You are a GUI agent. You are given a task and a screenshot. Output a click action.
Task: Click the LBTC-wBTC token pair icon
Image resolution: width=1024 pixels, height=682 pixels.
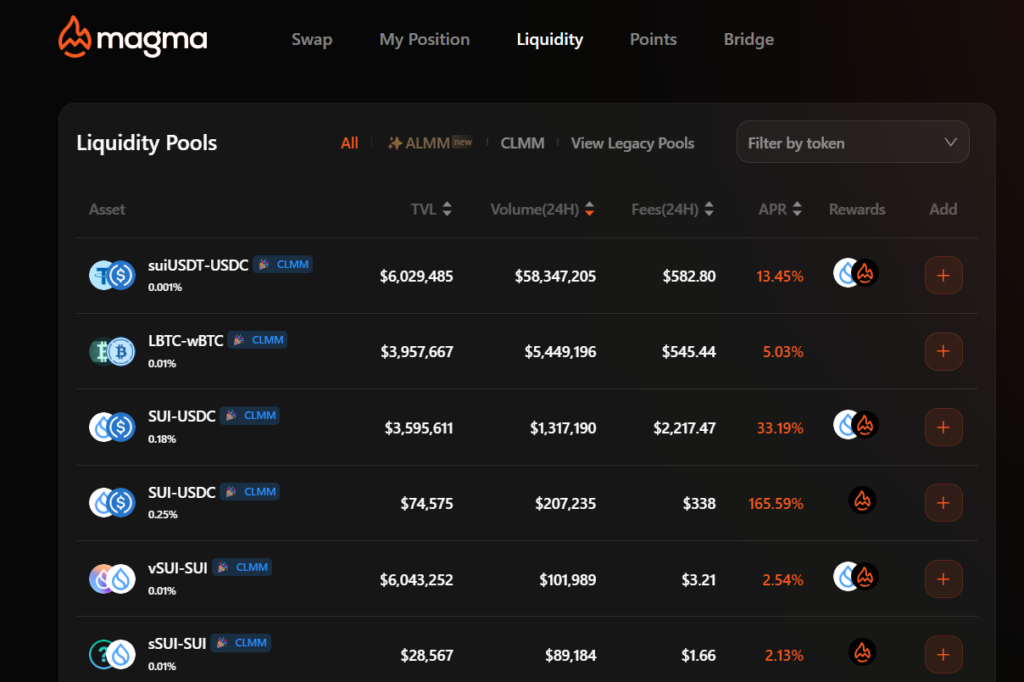click(112, 351)
